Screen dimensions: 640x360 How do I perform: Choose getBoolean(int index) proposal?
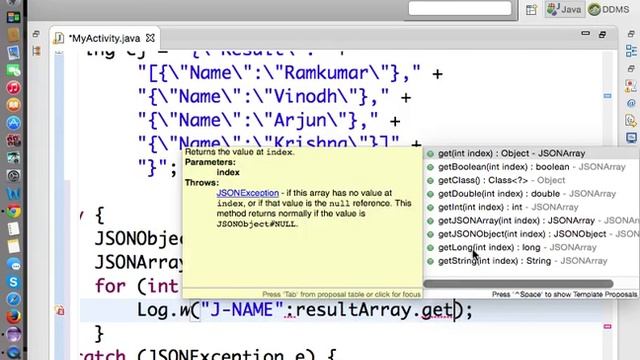531,167
